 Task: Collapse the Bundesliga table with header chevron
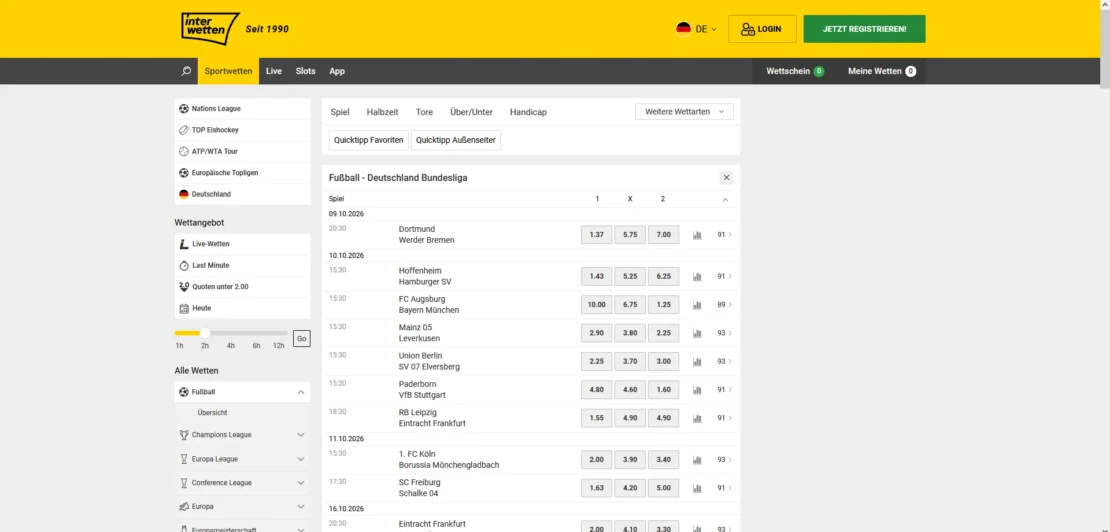click(725, 200)
